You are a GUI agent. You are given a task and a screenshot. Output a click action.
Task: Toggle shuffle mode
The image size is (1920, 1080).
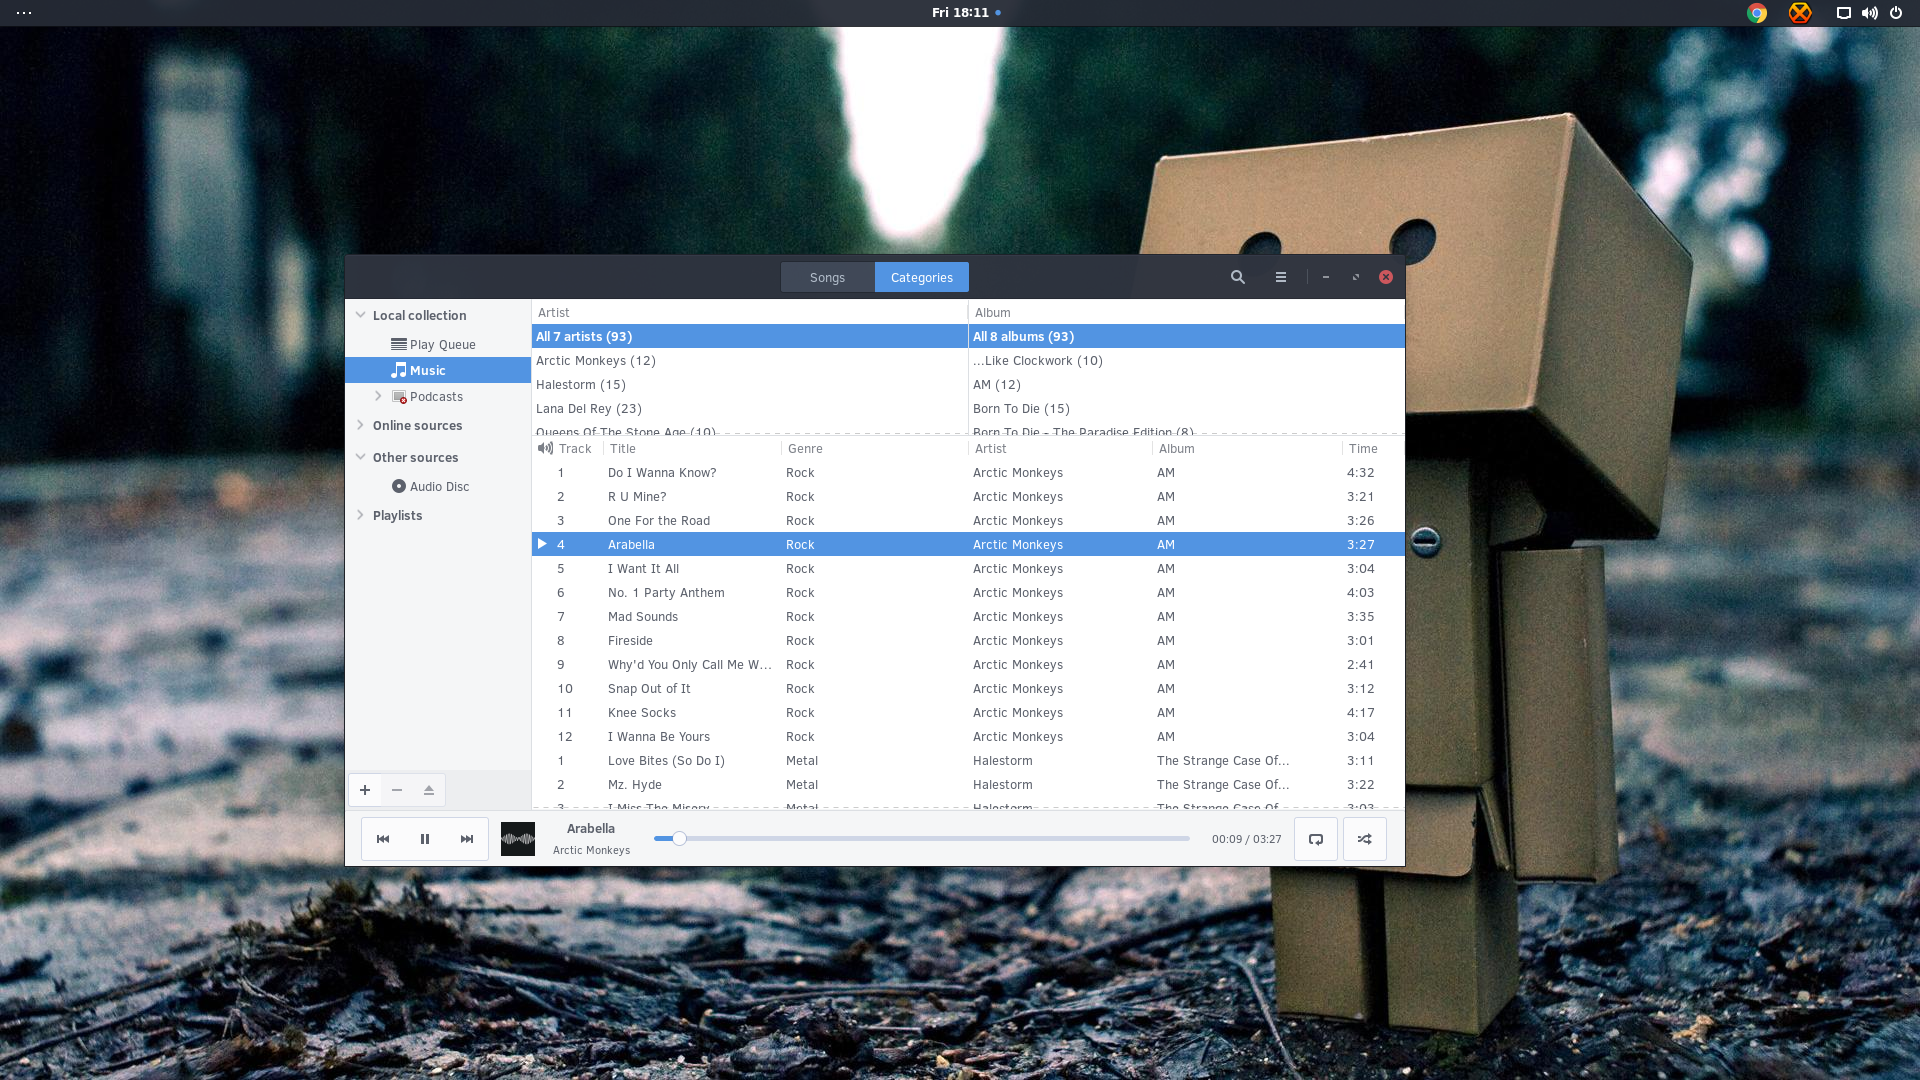[1365, 839]
